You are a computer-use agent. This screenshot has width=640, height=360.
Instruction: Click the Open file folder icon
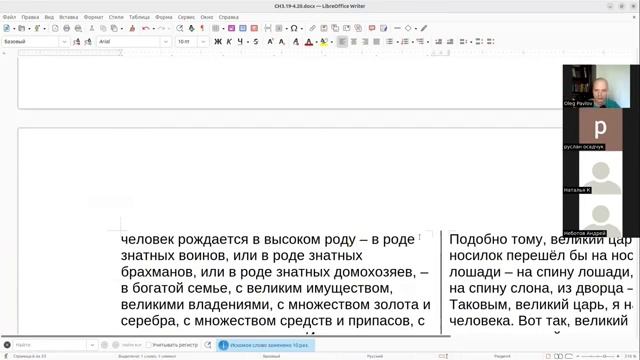click(x=22, y=28)
